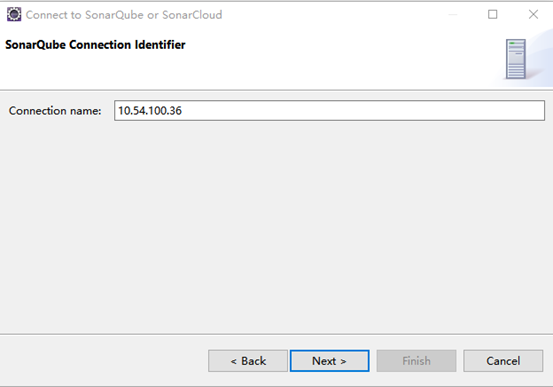
Task: Click the window title Connect to SonarQube or SonarCloud
Action: (x=124, y=15)
